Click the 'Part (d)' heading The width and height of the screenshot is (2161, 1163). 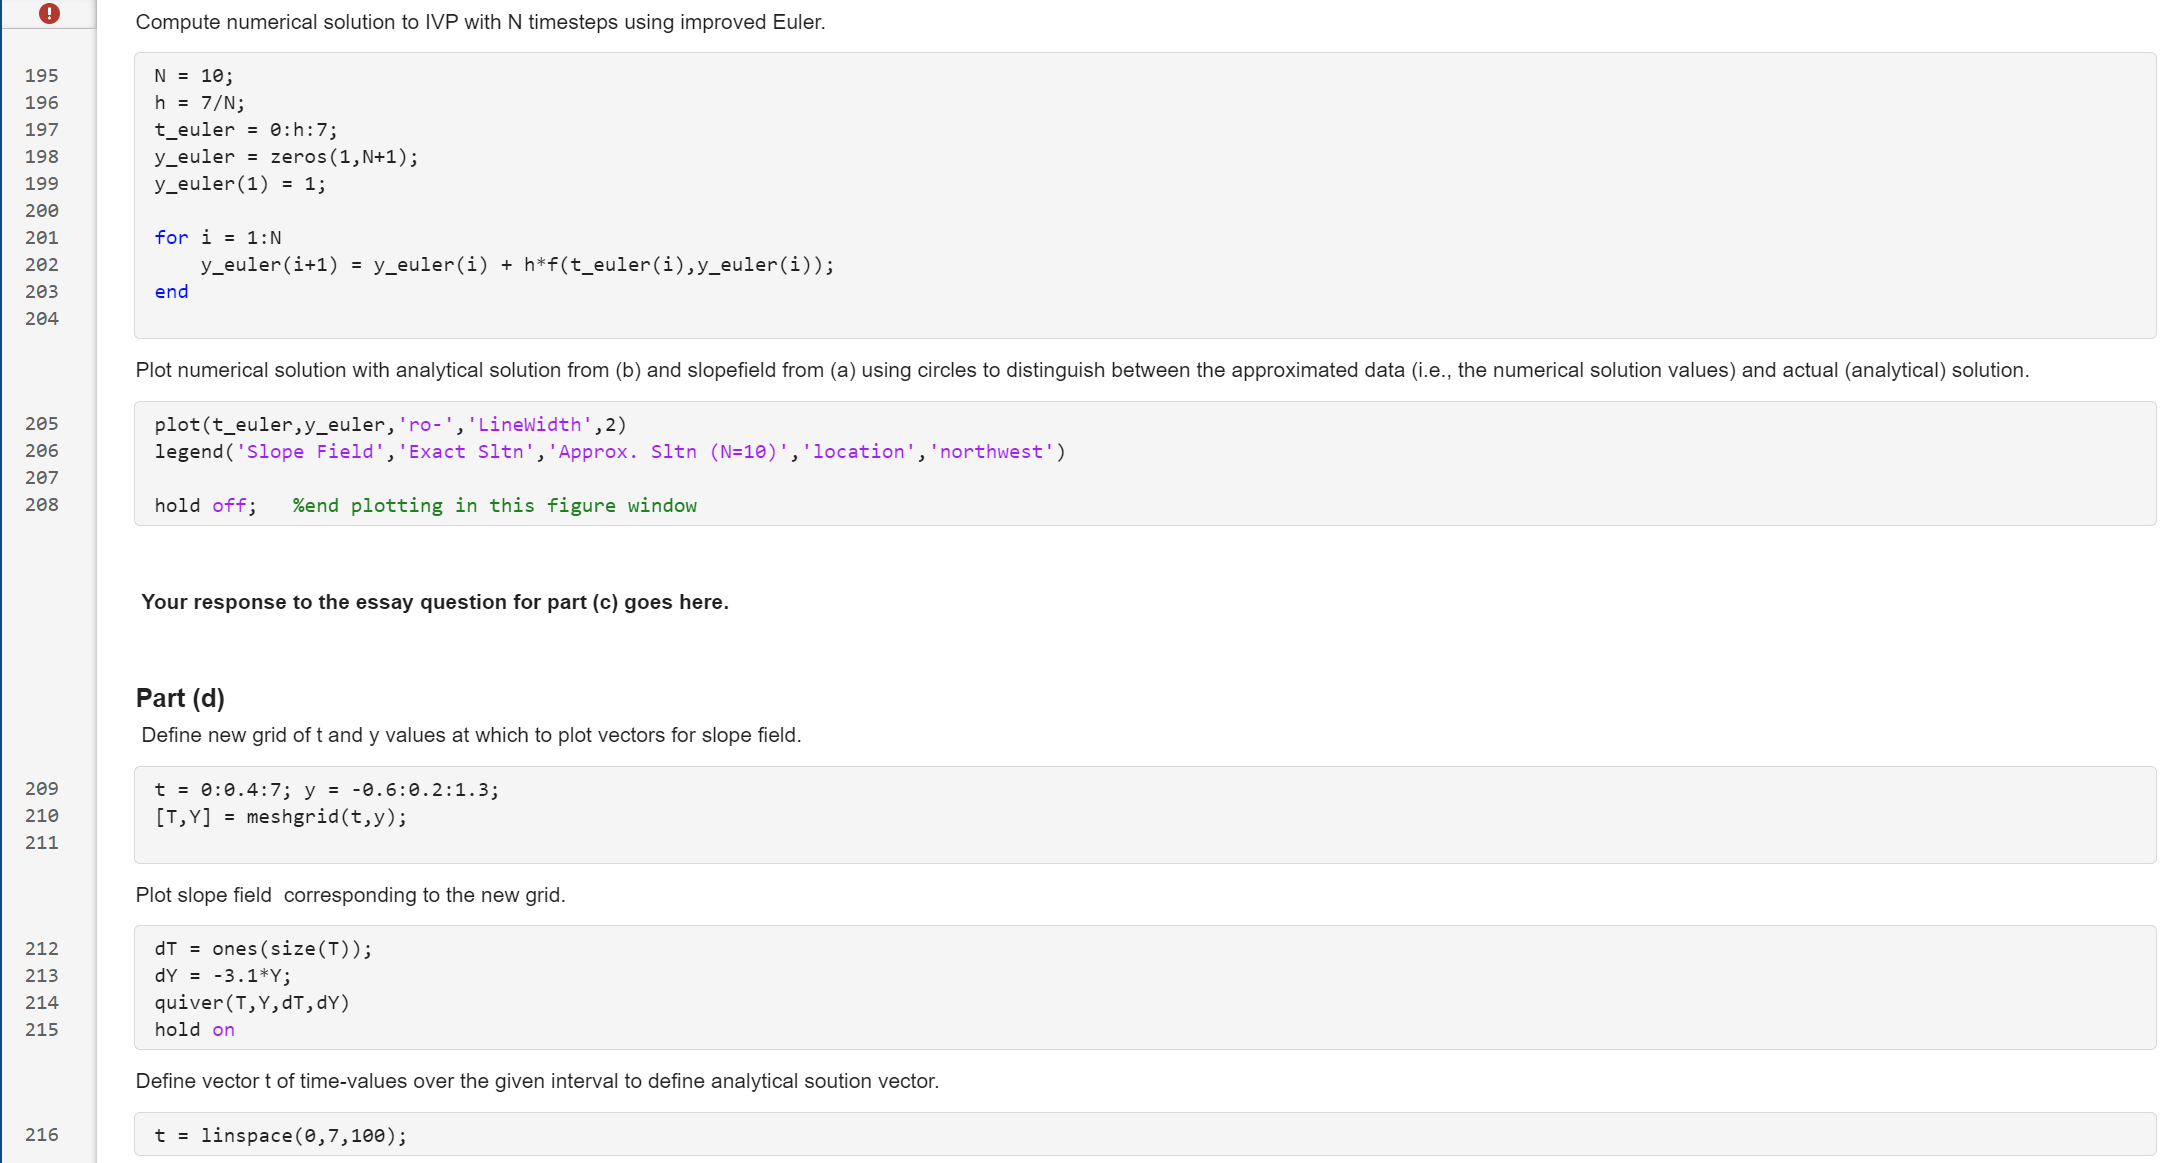coord(180,698)
